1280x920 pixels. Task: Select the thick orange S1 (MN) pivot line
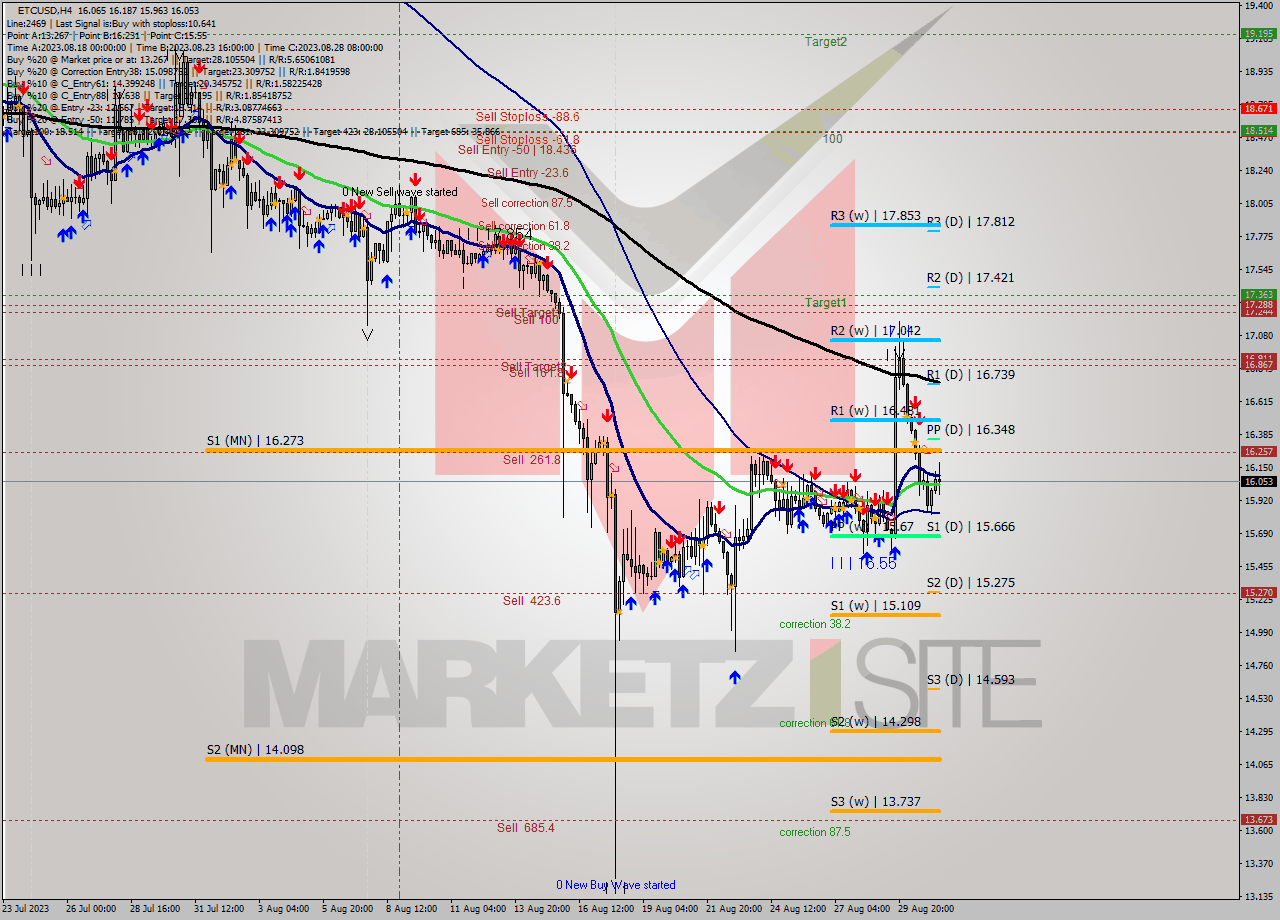pos(573,450)
